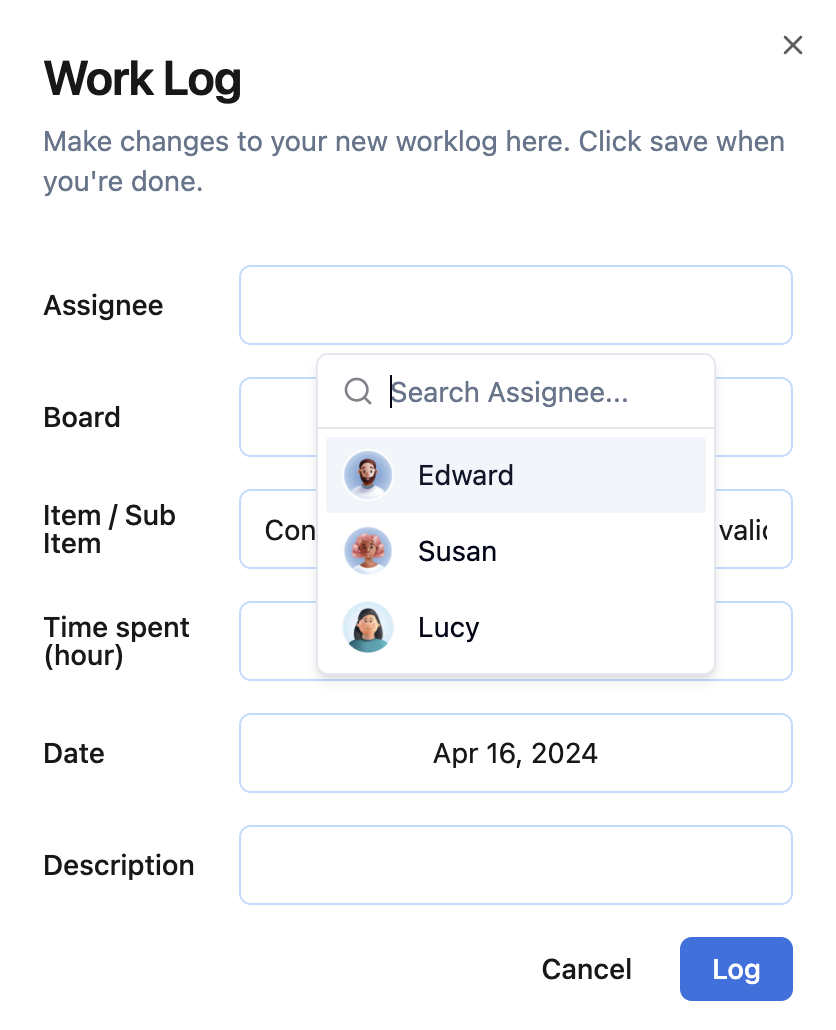Pick Lucy from the assignee options

pyautogui.click(x=449, y=627)
